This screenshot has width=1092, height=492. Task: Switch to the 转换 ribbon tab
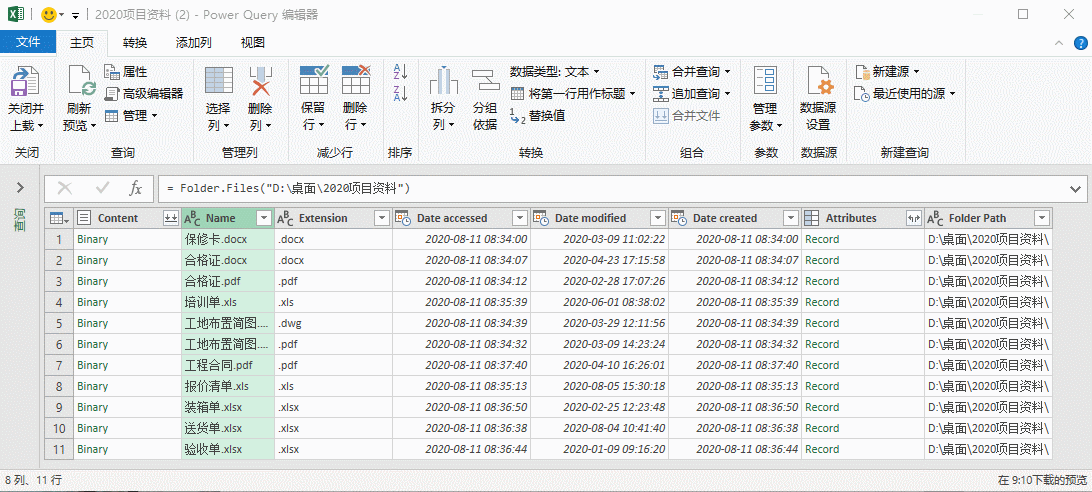point(135,42)
